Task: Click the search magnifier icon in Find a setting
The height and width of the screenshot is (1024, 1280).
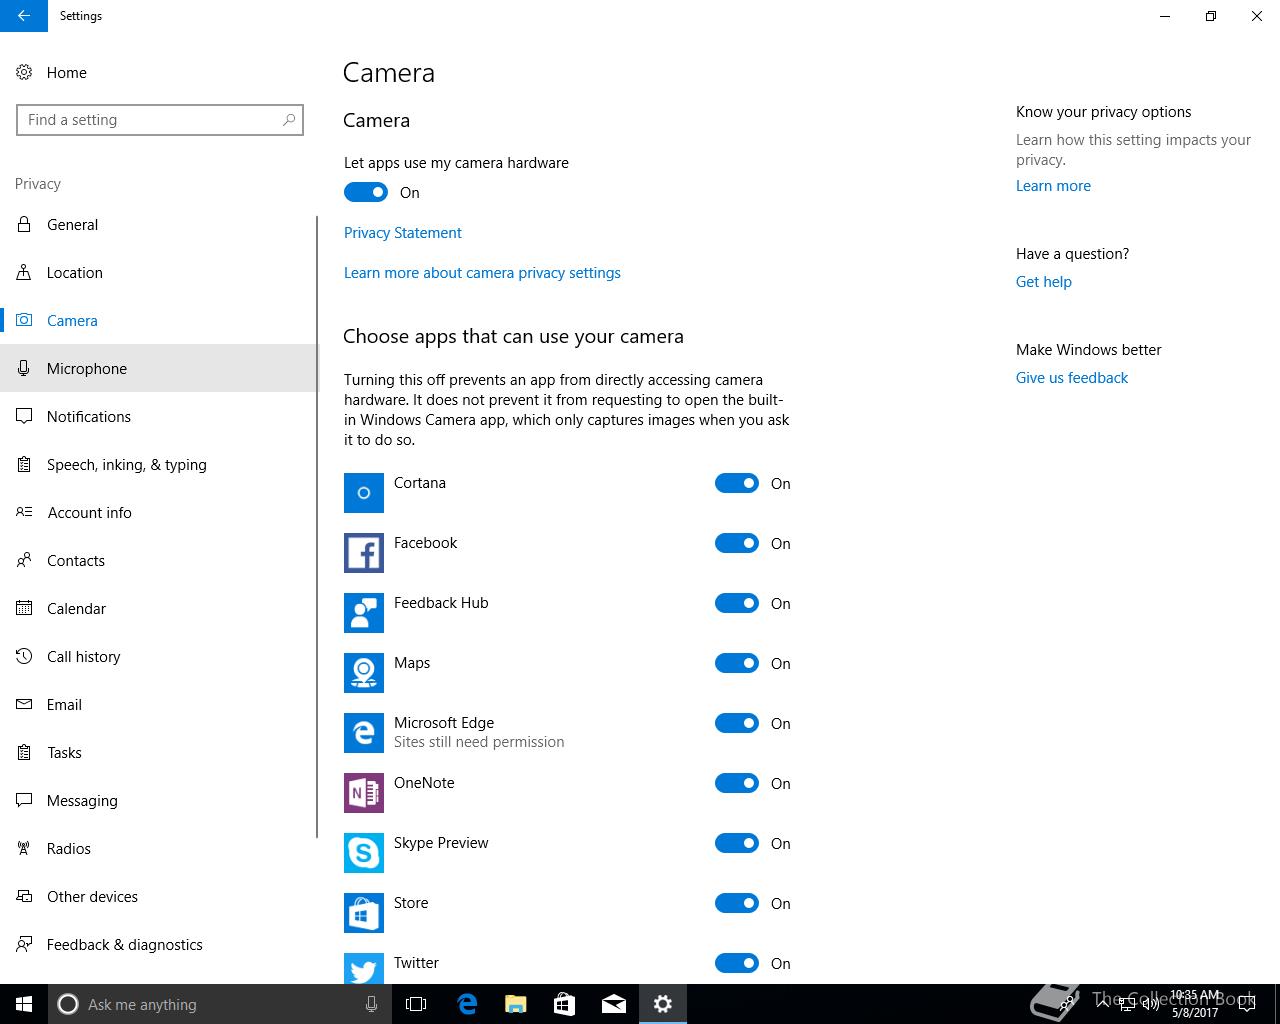Action: coord(289,120)
